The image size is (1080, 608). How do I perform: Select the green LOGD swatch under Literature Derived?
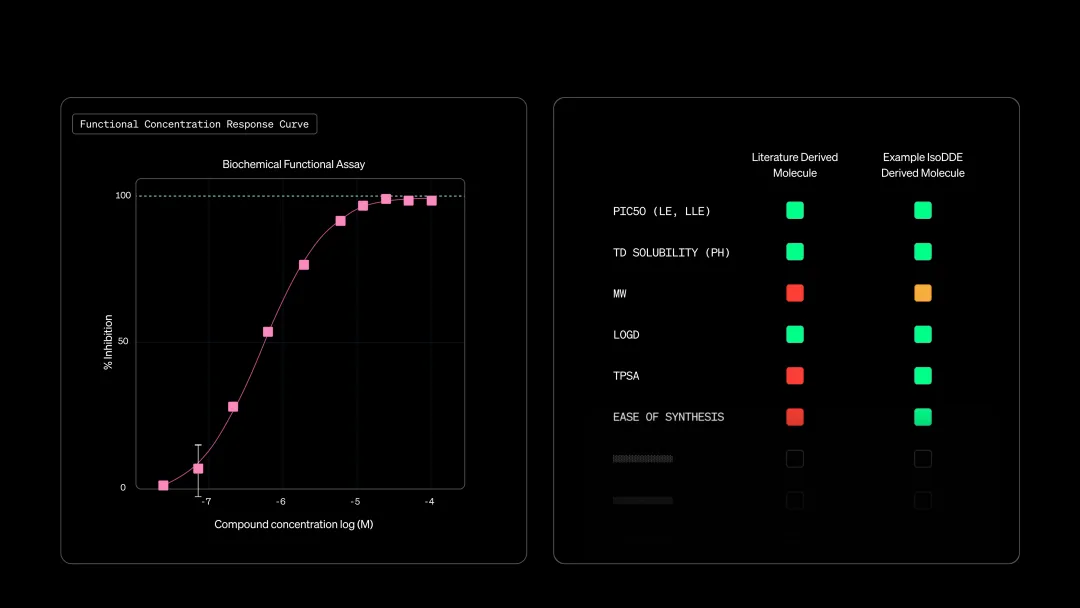(x=795, y=334)
